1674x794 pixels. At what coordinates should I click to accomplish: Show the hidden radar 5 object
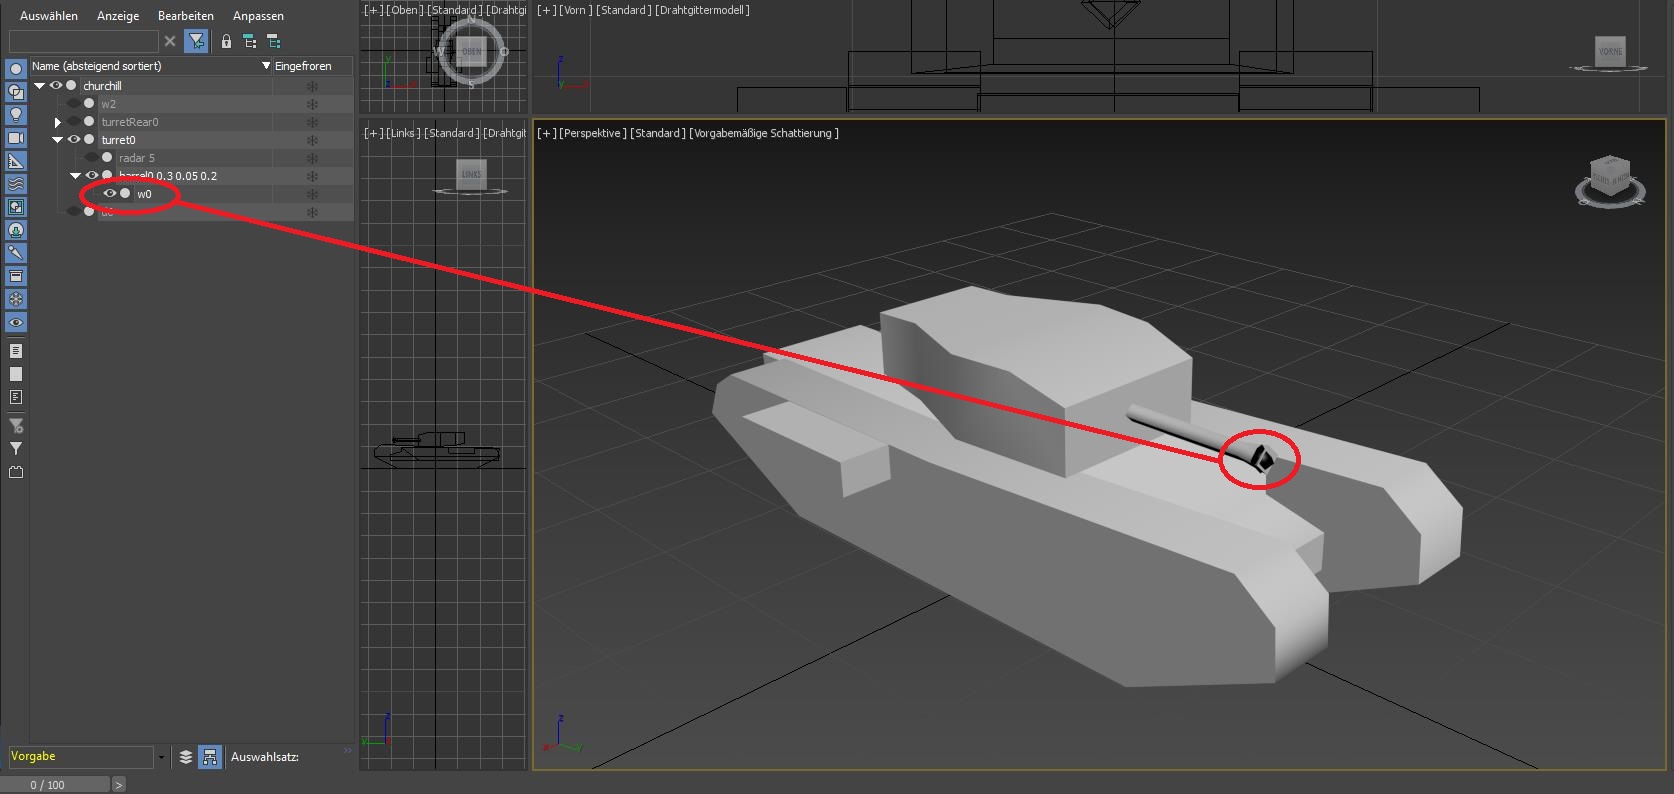click(92, 158)
